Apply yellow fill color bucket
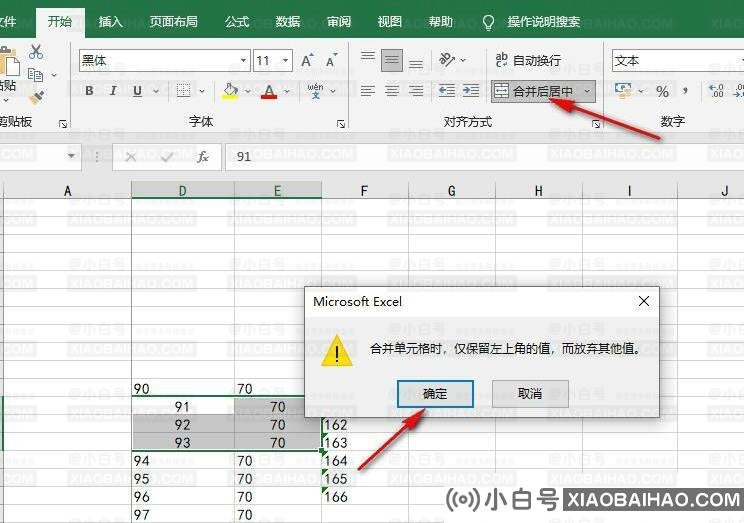 pyautogui.click(x=231, y=90)
